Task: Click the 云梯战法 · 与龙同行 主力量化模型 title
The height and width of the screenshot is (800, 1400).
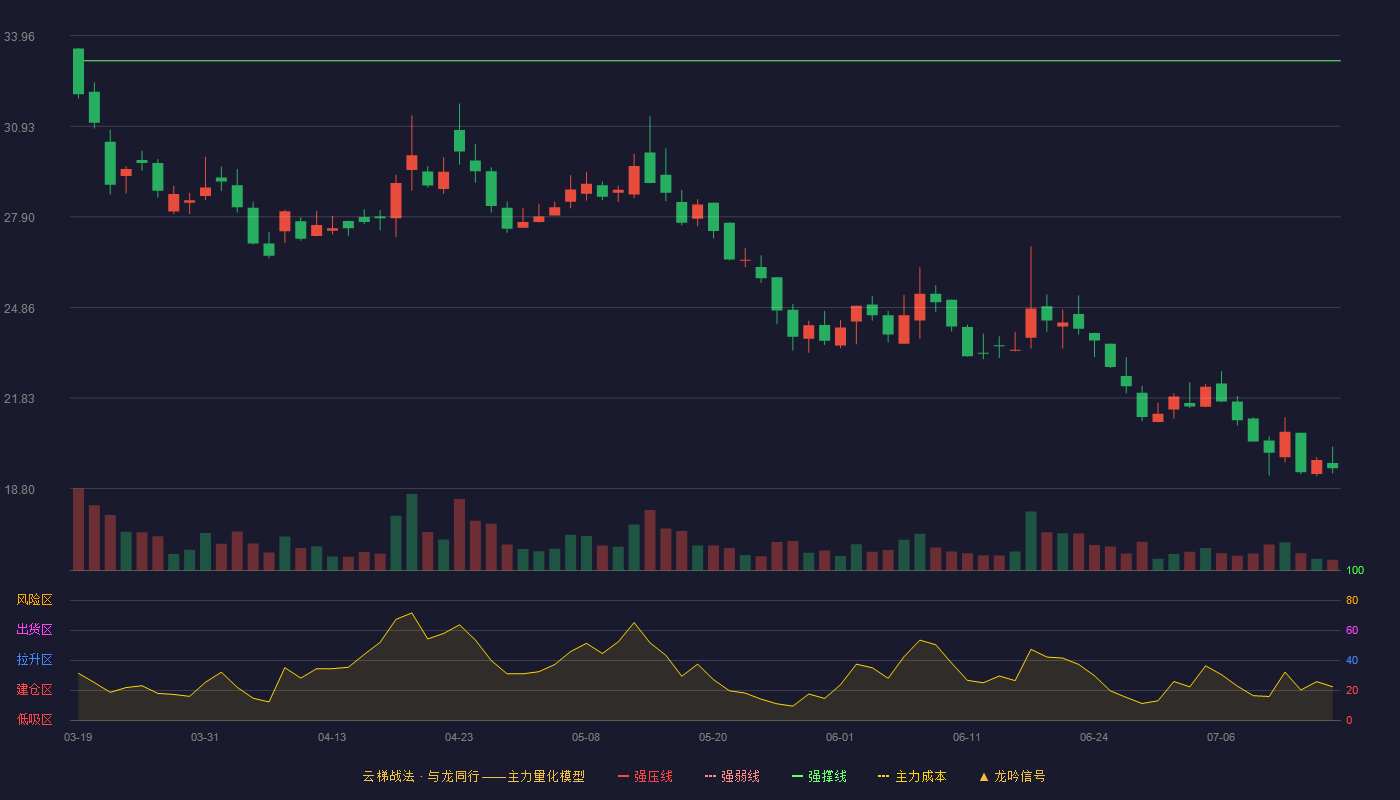Action: (x=473, y=776)
